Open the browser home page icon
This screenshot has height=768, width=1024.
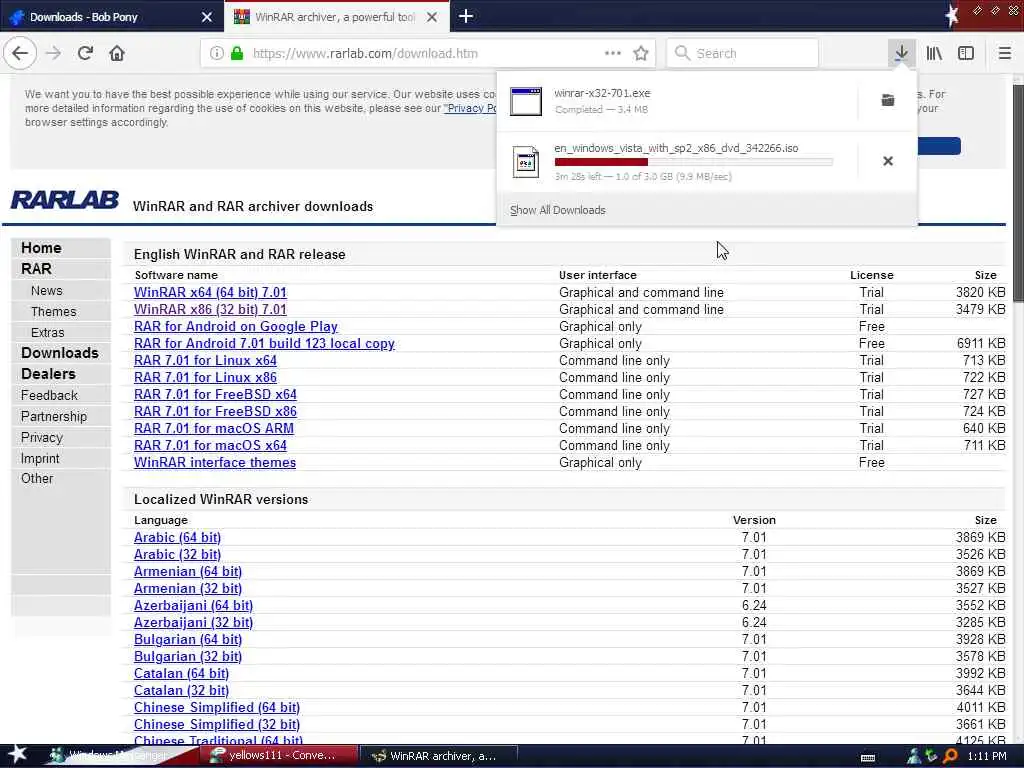117,53
